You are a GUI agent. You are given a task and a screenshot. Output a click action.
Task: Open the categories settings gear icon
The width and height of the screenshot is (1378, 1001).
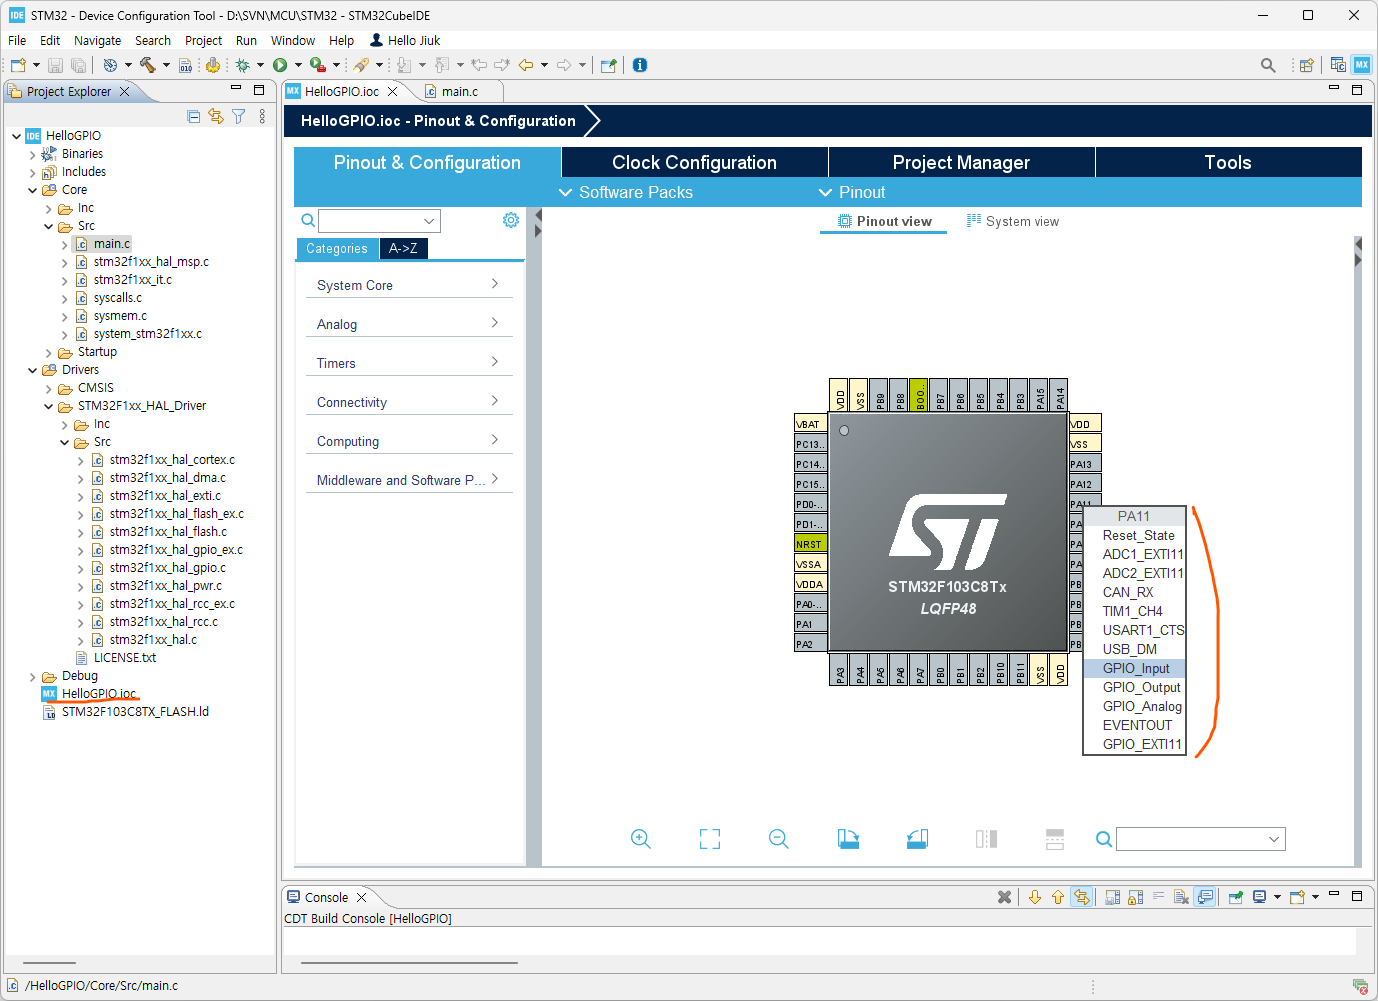click(511, 220)
